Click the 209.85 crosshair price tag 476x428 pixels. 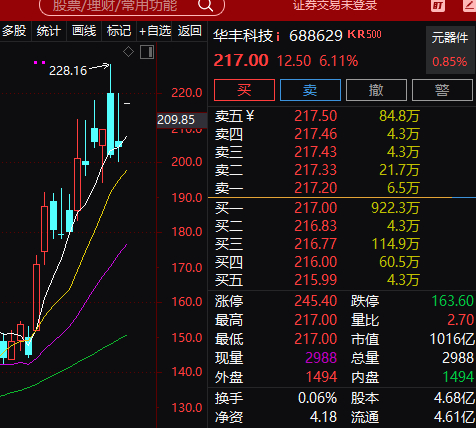[182, 120]
